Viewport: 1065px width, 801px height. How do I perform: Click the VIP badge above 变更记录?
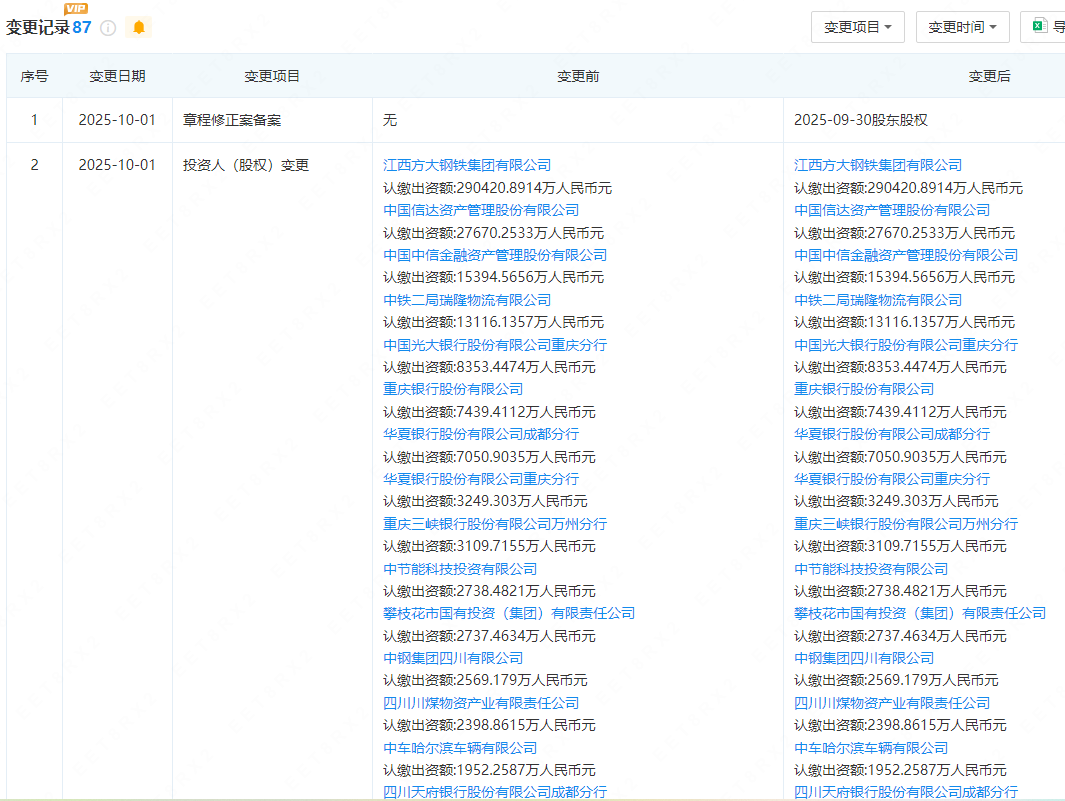tap(75, 8)
